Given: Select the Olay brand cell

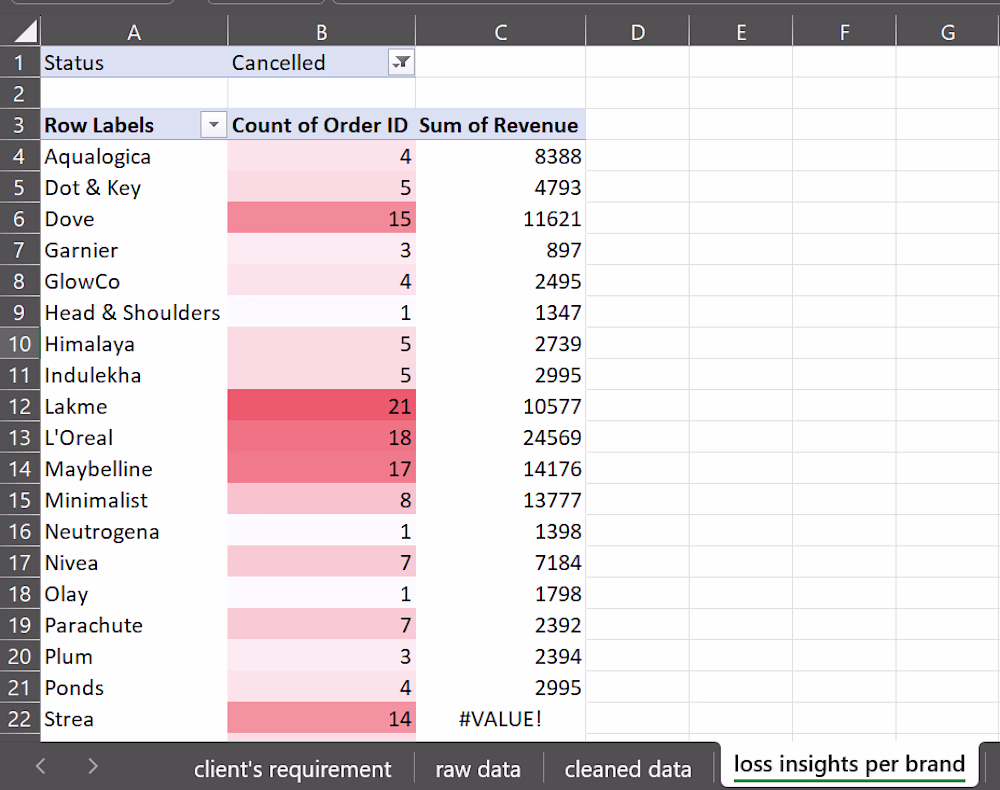Looking at the screenshot, I should (134, 594).
